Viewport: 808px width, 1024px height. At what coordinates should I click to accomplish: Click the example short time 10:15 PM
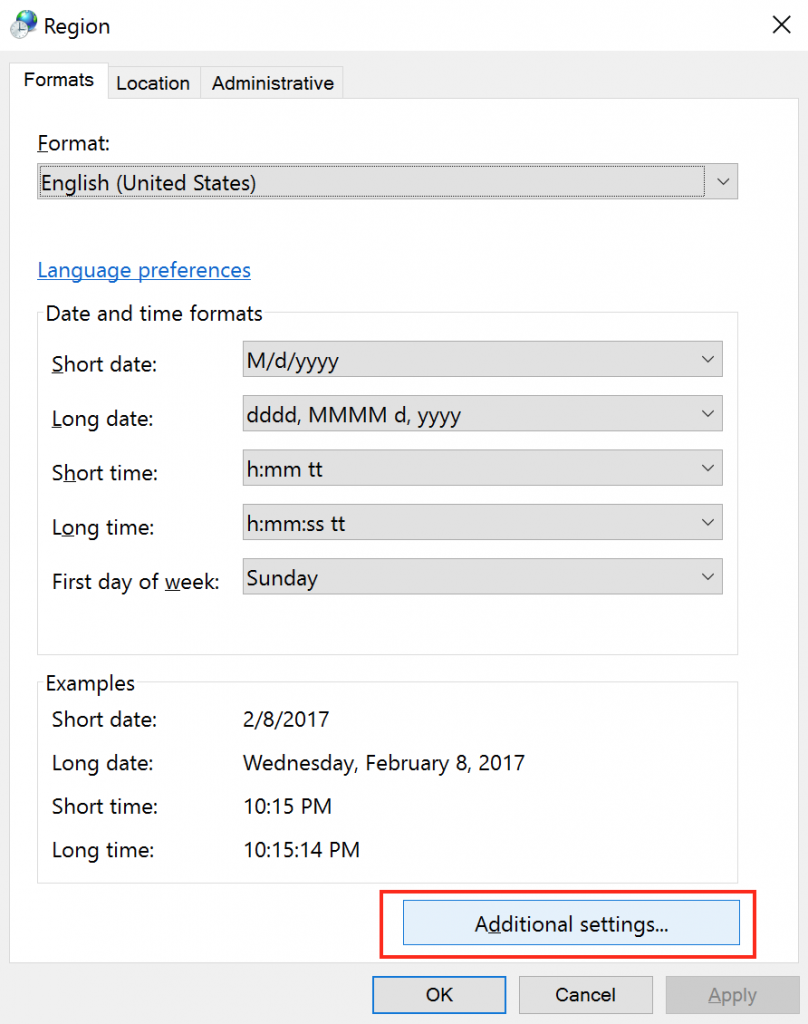287,806
